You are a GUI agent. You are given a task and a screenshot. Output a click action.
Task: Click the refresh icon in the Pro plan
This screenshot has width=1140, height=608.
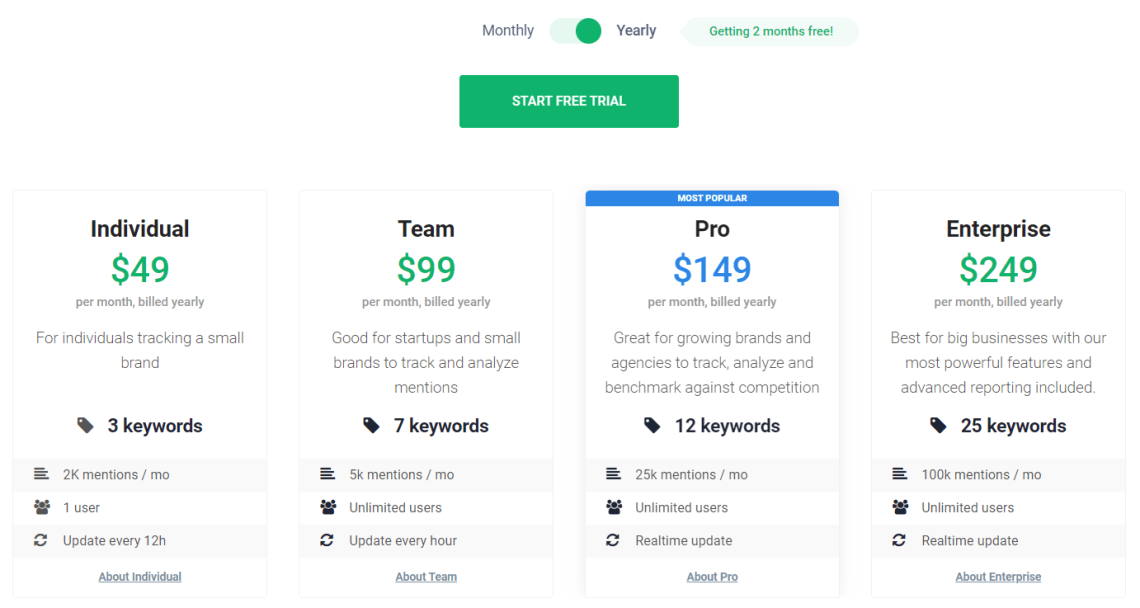click(614, 540)
